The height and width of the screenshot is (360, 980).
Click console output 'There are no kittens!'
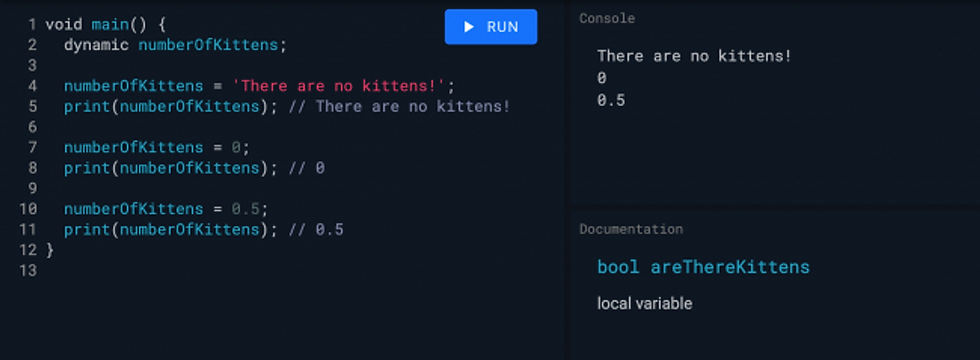pos(694,56)
